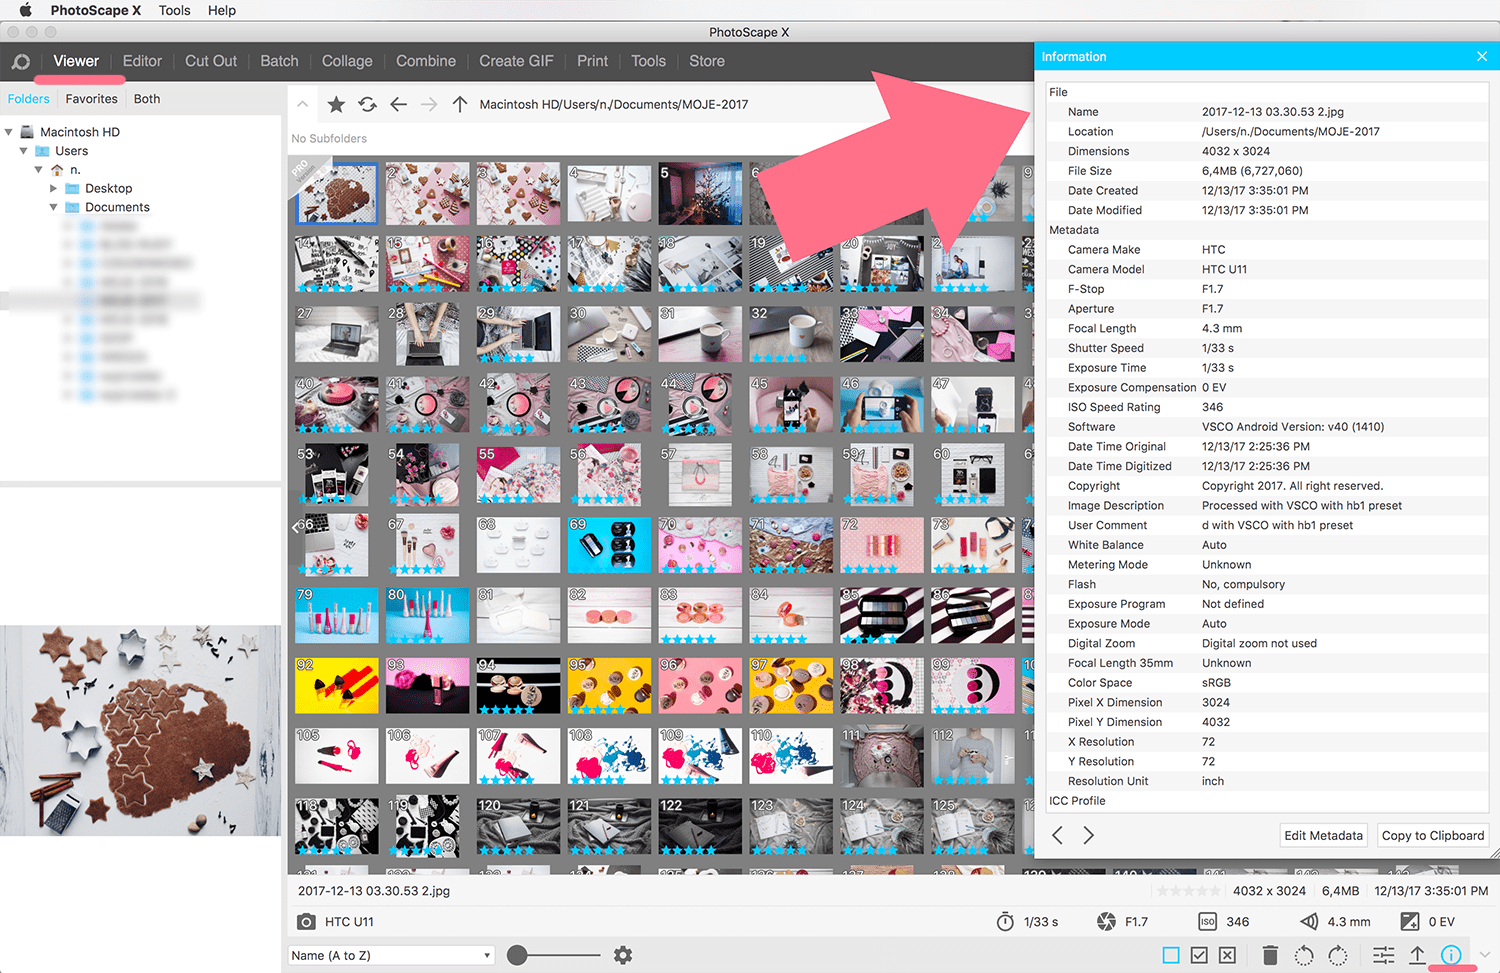Show previous image info arrow

(x=1057, y=835)
